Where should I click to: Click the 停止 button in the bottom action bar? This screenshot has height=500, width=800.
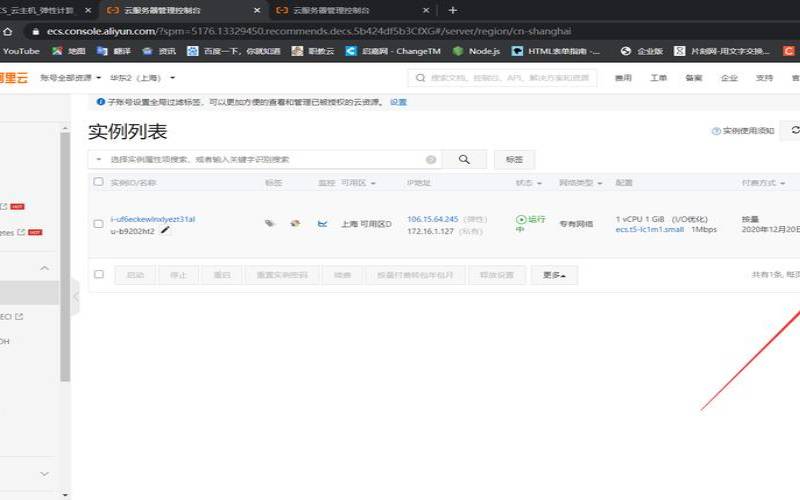click(x=178, y=275)
